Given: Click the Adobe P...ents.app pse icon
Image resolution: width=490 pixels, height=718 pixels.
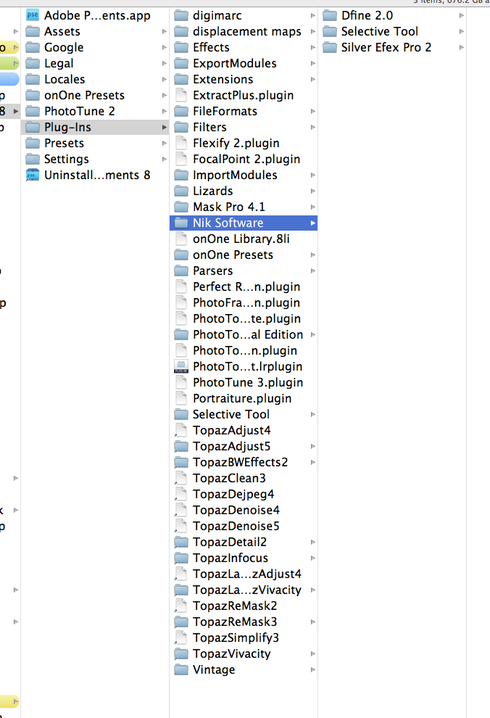Looking at the screenshot, I should (x=33, y=16).
